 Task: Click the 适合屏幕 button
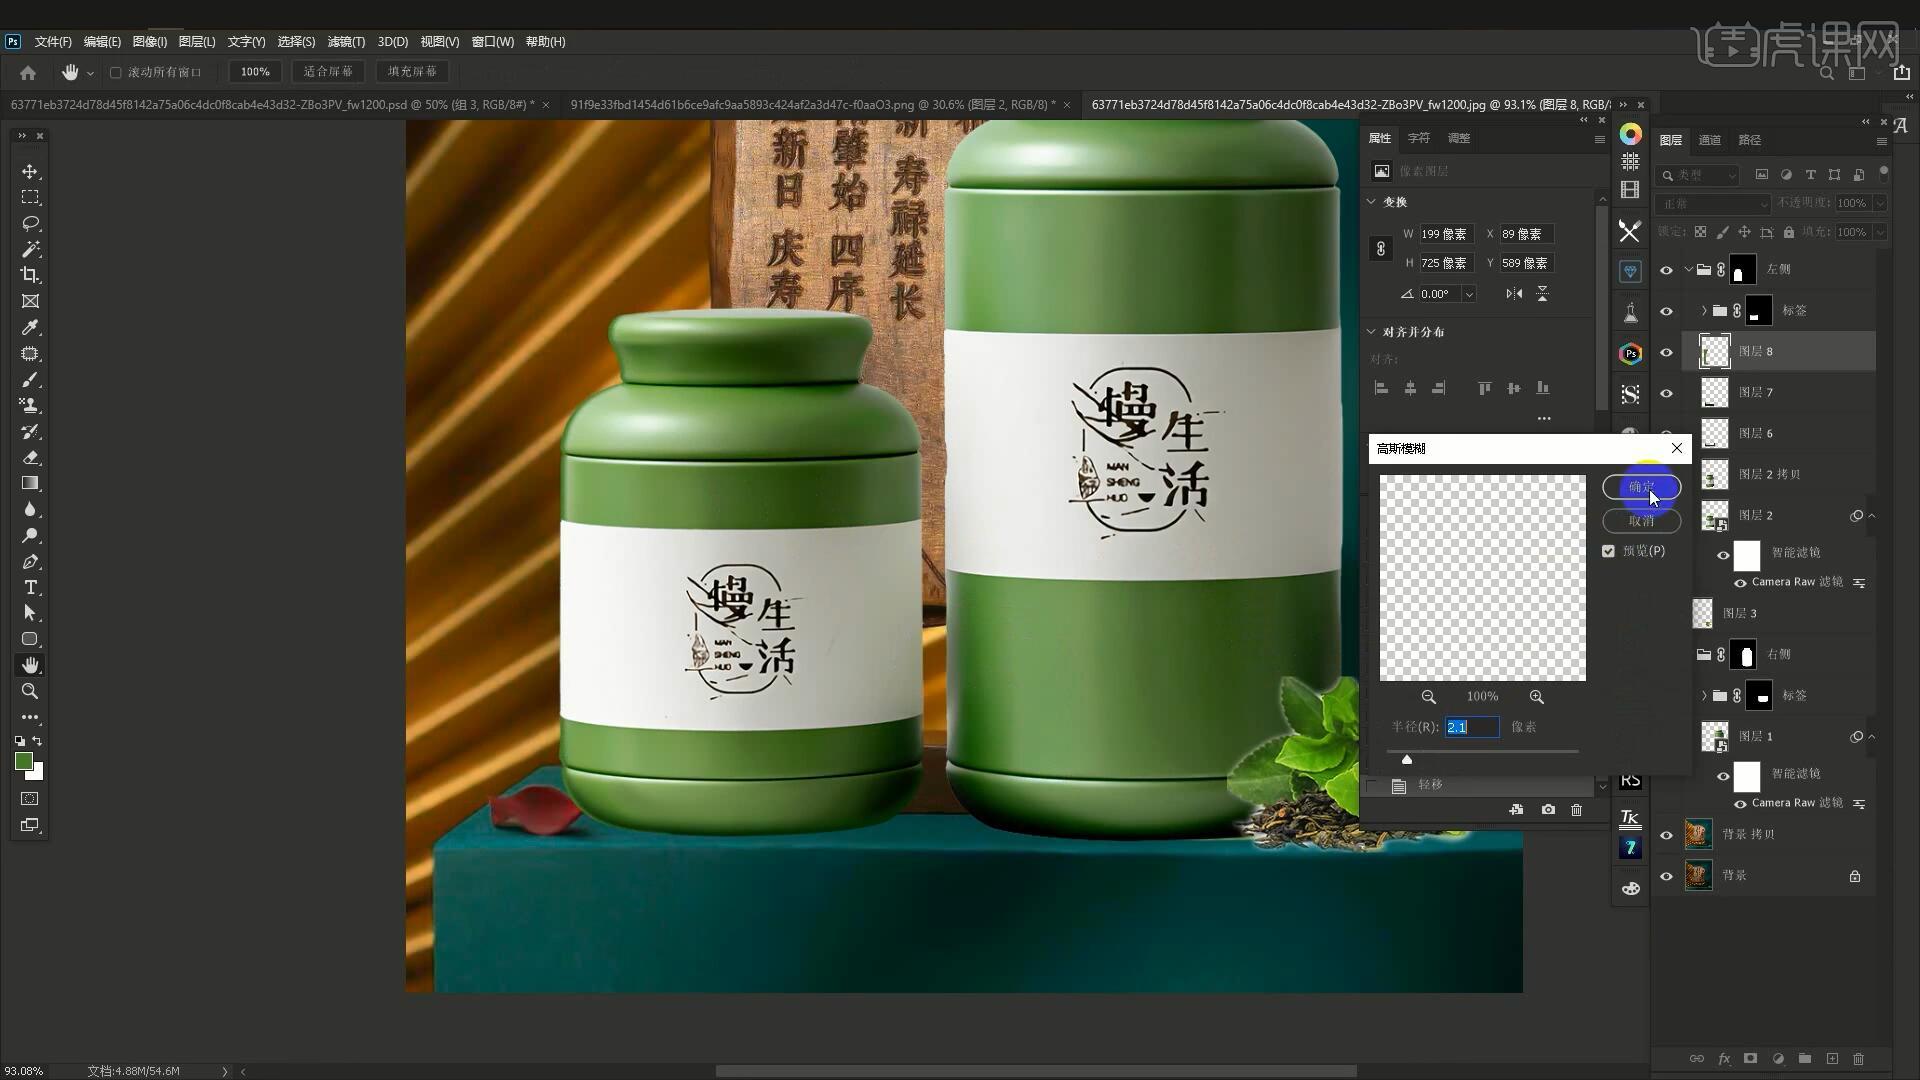point(328,72)
